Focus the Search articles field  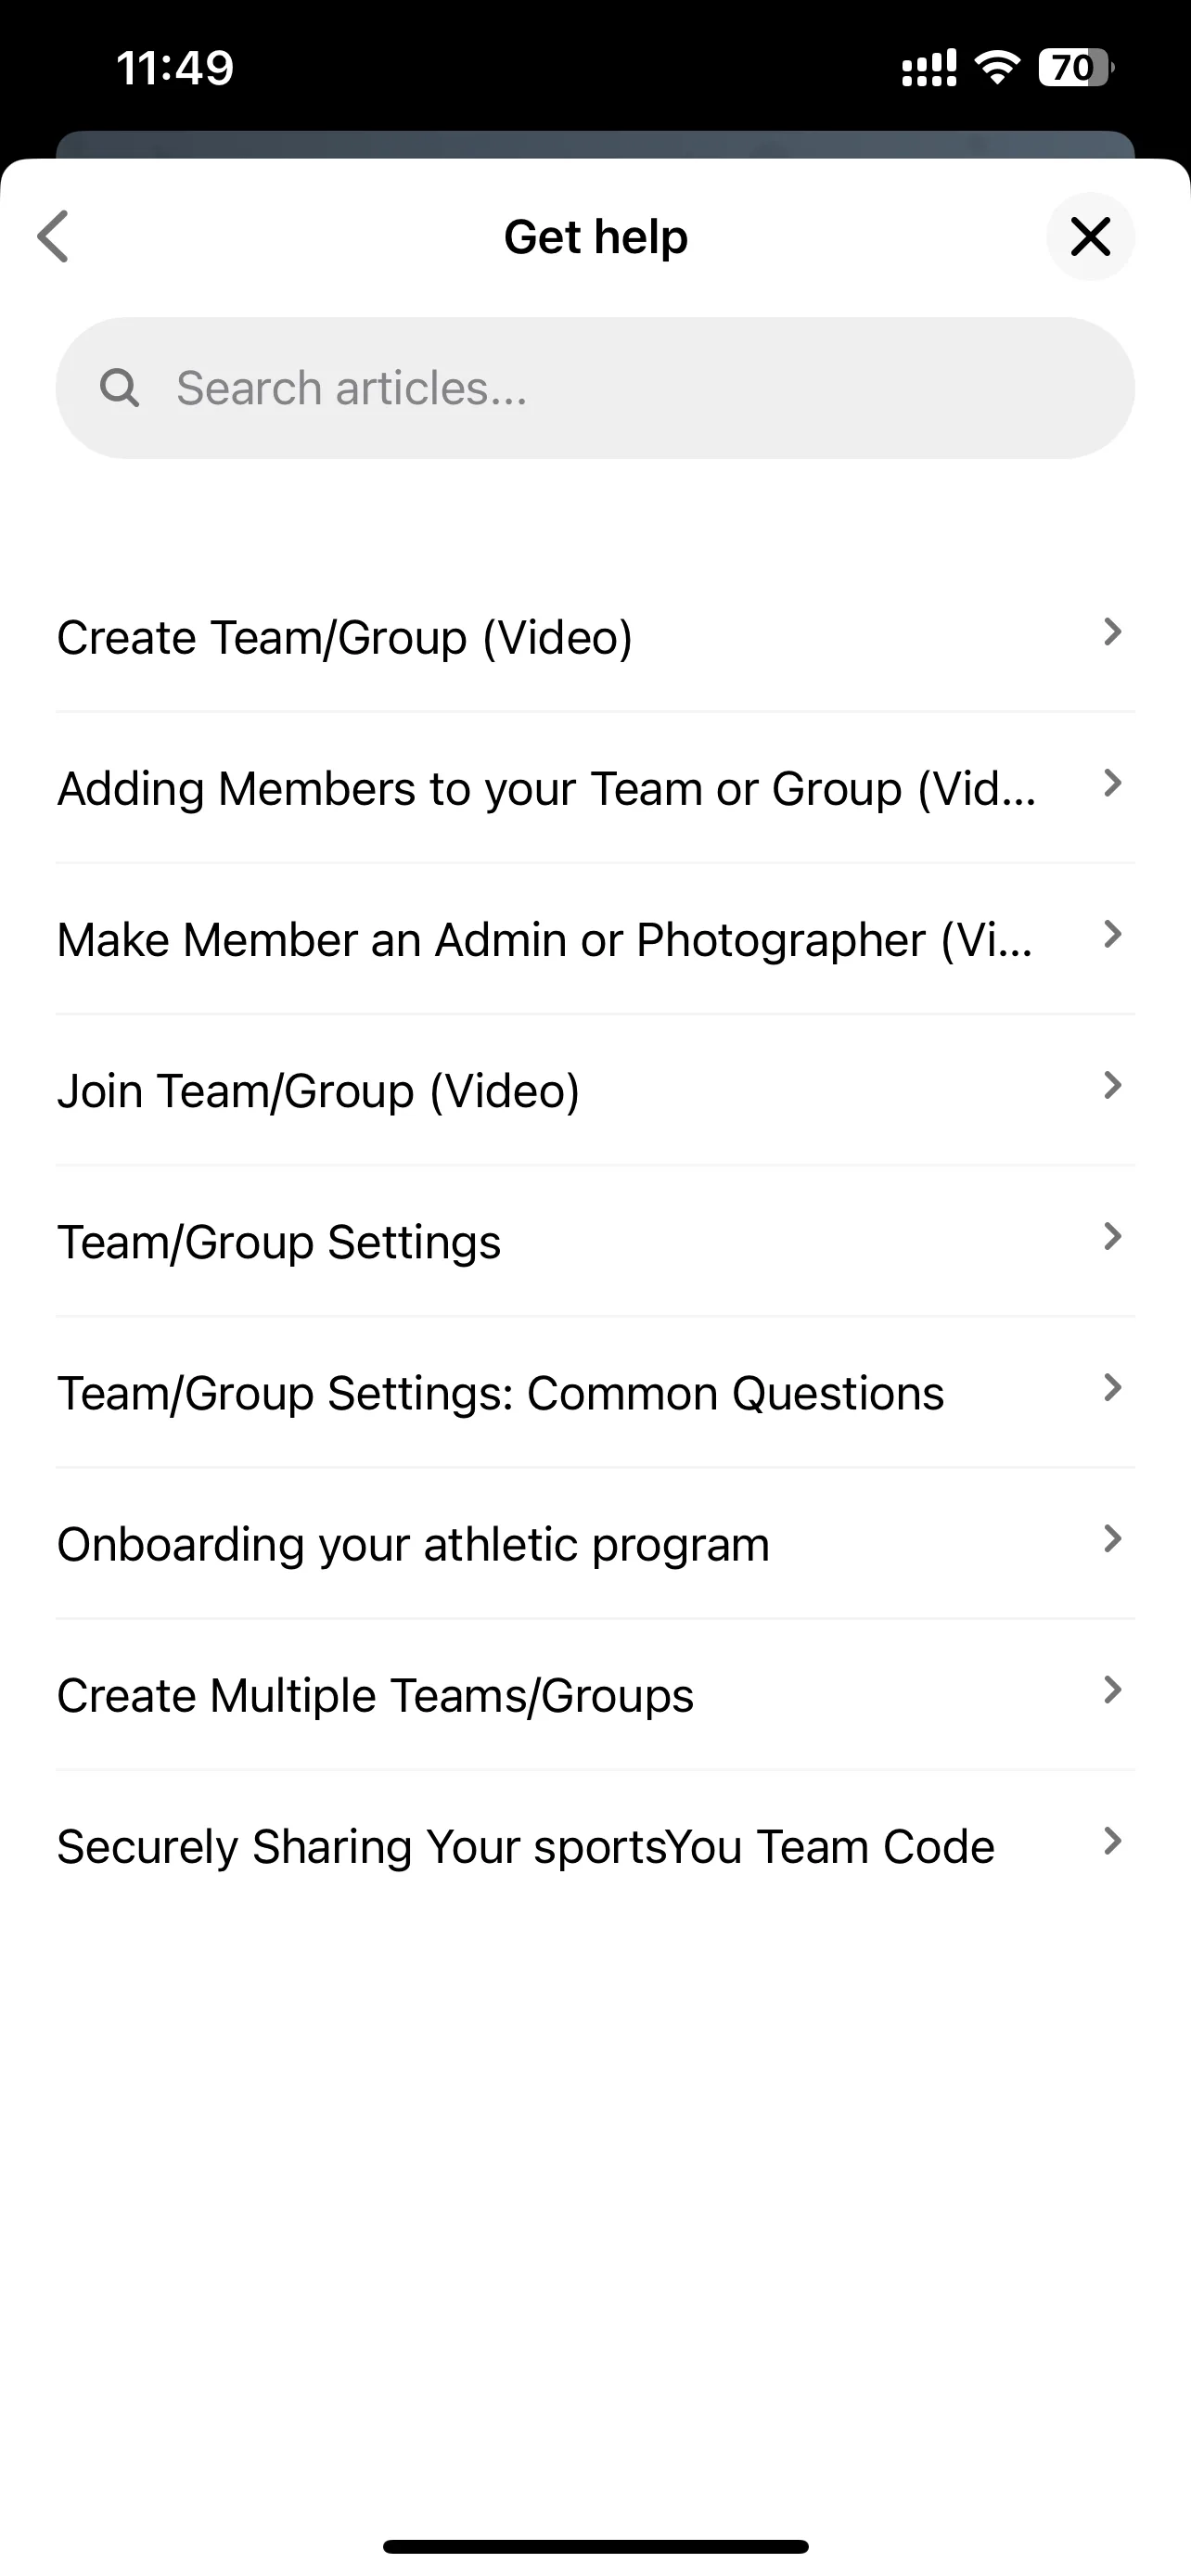tap(595, 388)
